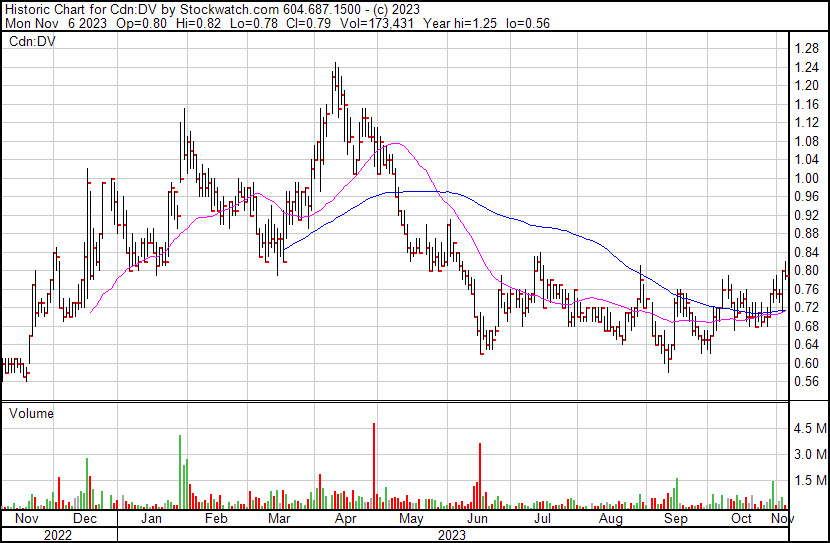Click the 0.56 price axis label
This screenshot has width=830, height=543.
[806, 382]
